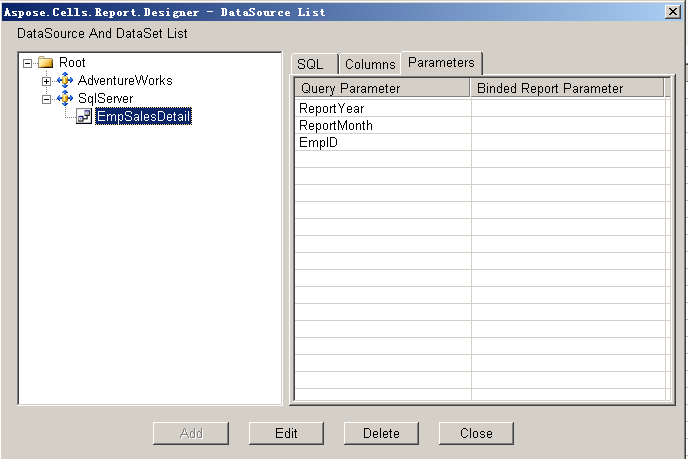Collapse the Root tree node
Screen dimensions: 688x459
pyautogui.click(x=28, y=64)
